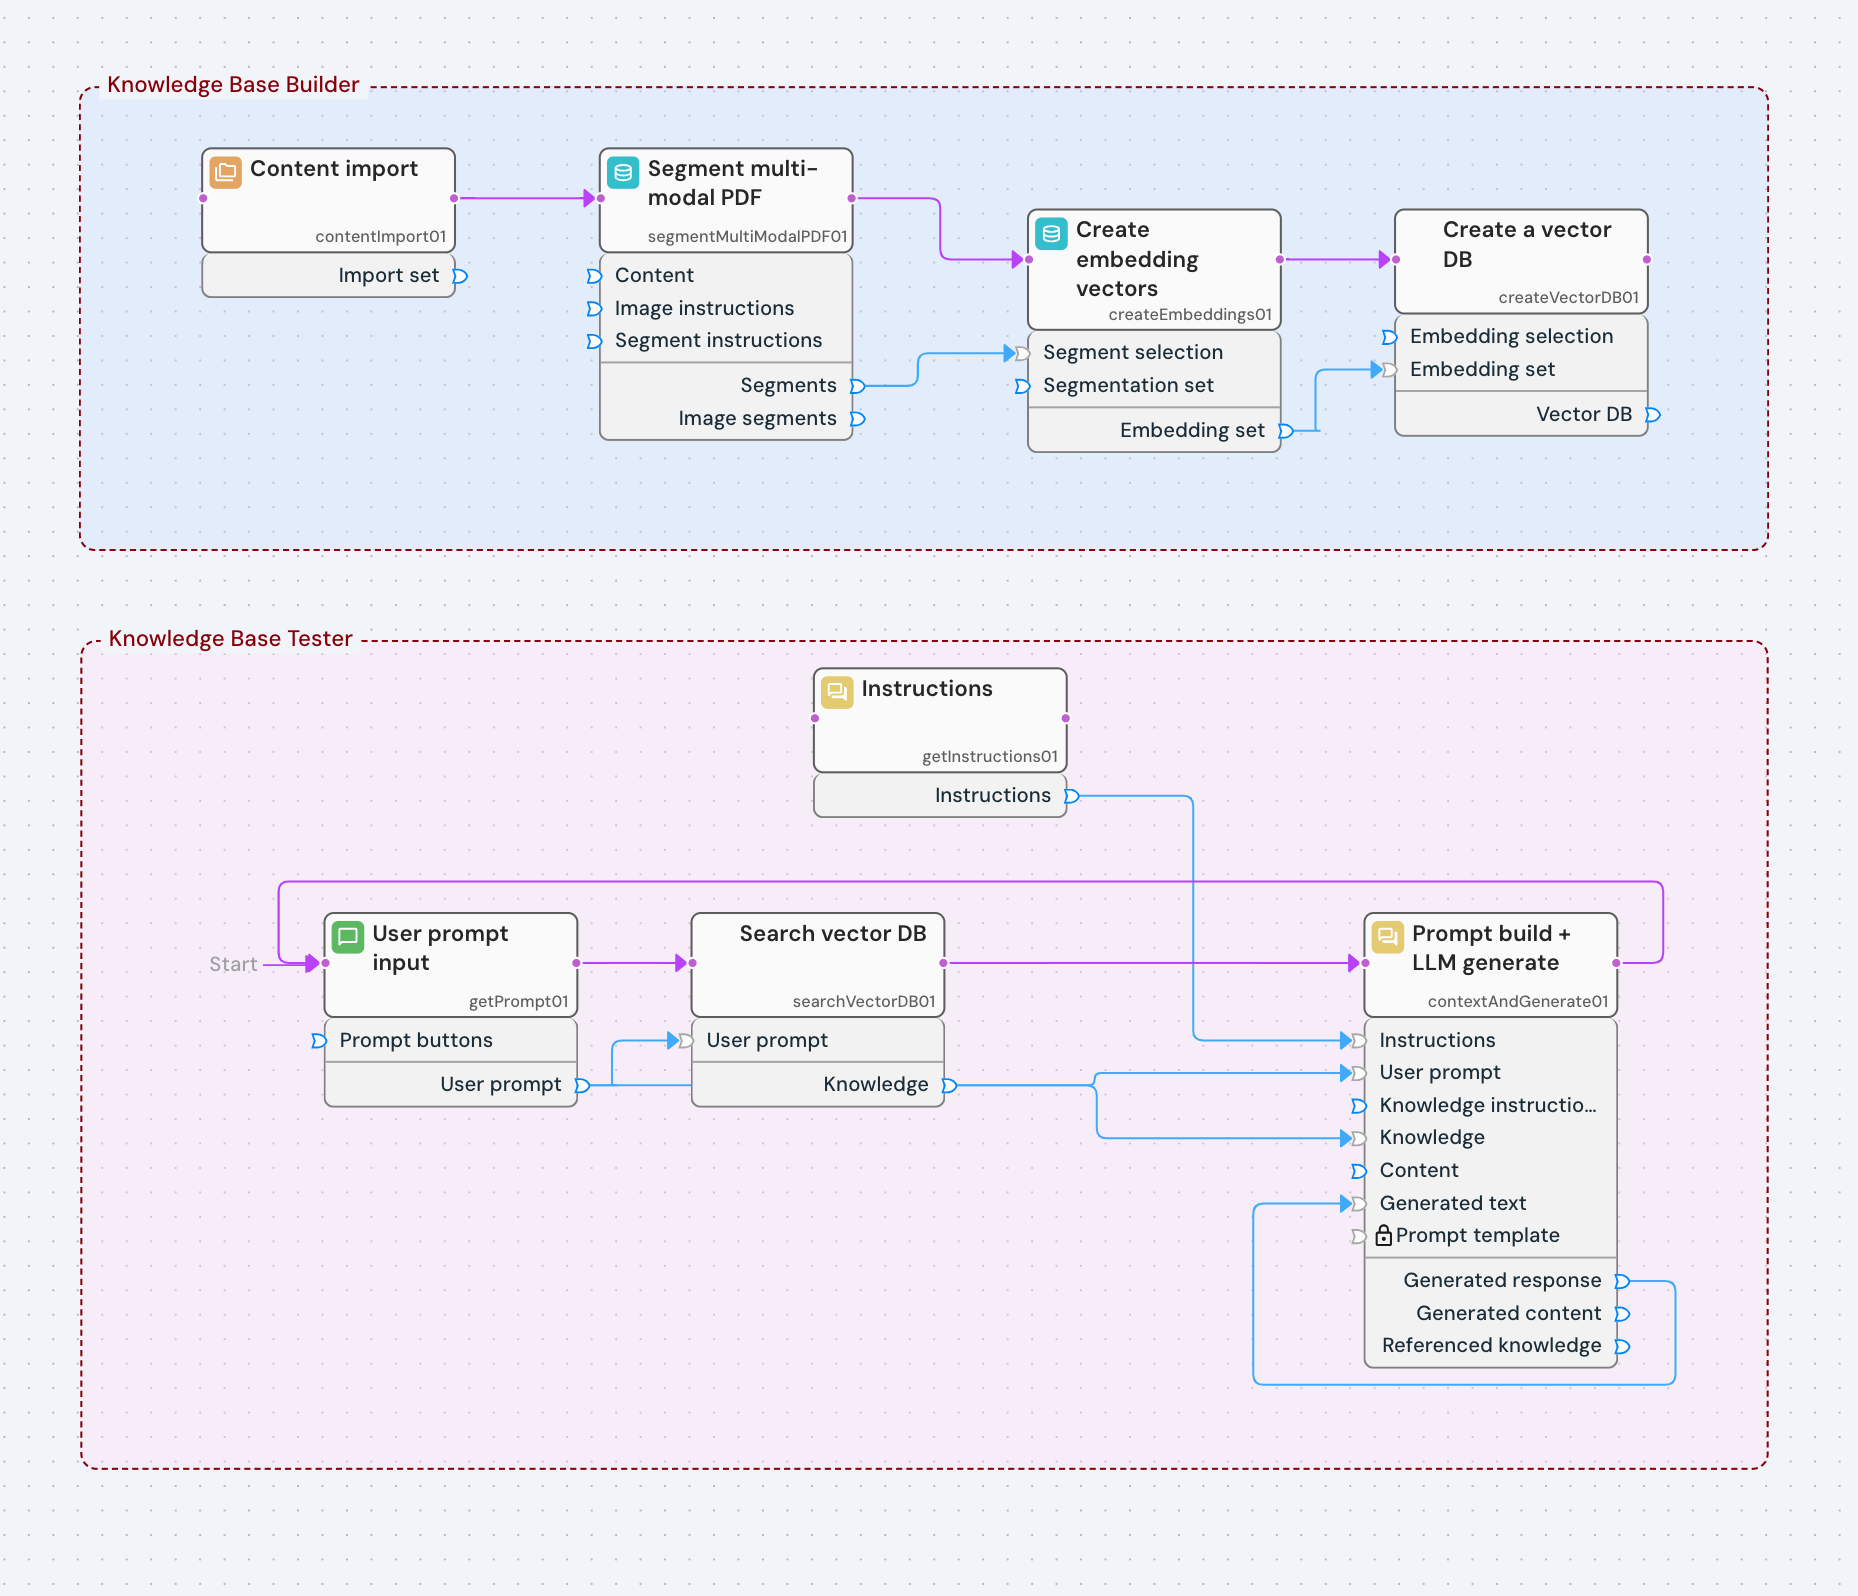
Task: Click the Create embedding vectors database icon
Action: pyautogui.click(x=1052, y=232)
